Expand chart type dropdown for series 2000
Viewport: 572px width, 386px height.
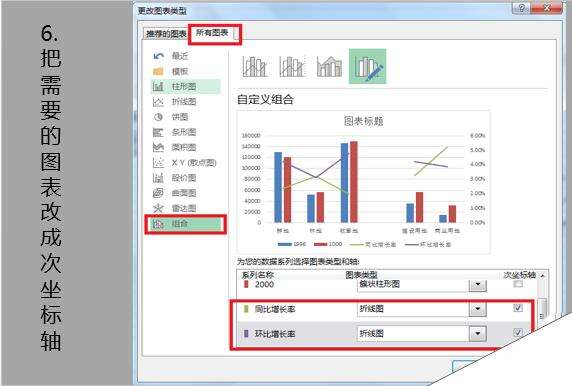point(478,285)
